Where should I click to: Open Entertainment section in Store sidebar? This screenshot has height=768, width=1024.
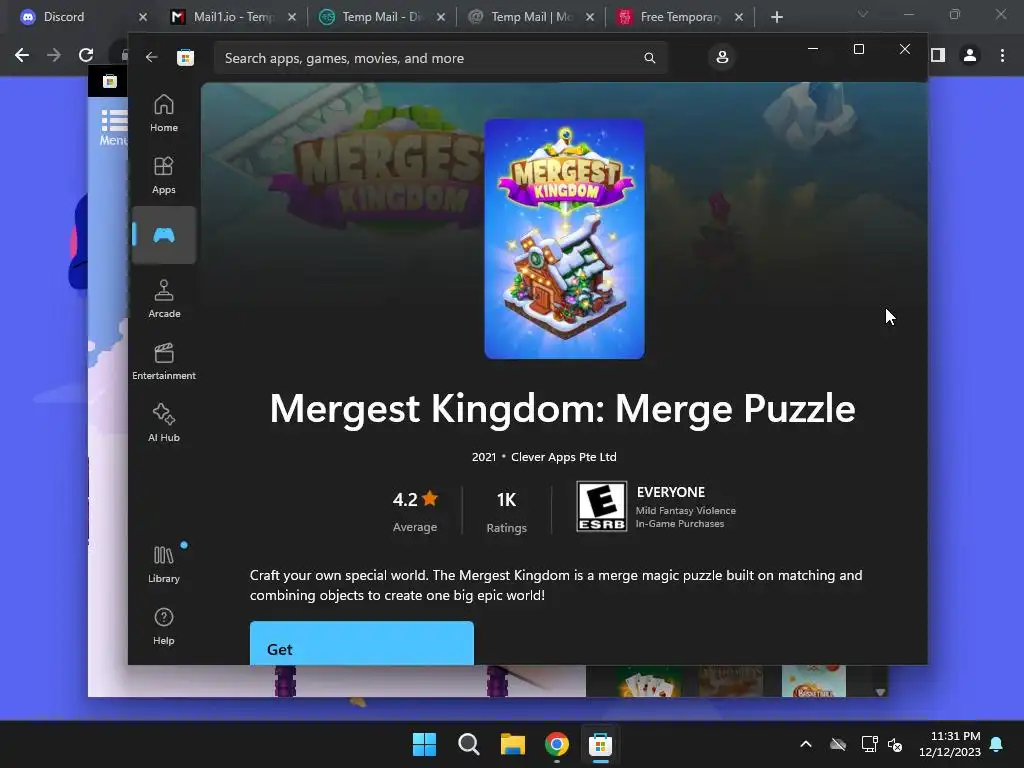coord(163,361)
